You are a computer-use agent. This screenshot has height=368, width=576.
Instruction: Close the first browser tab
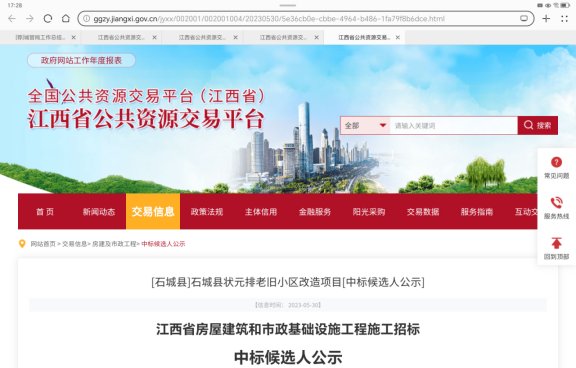(x=73, y=37)
